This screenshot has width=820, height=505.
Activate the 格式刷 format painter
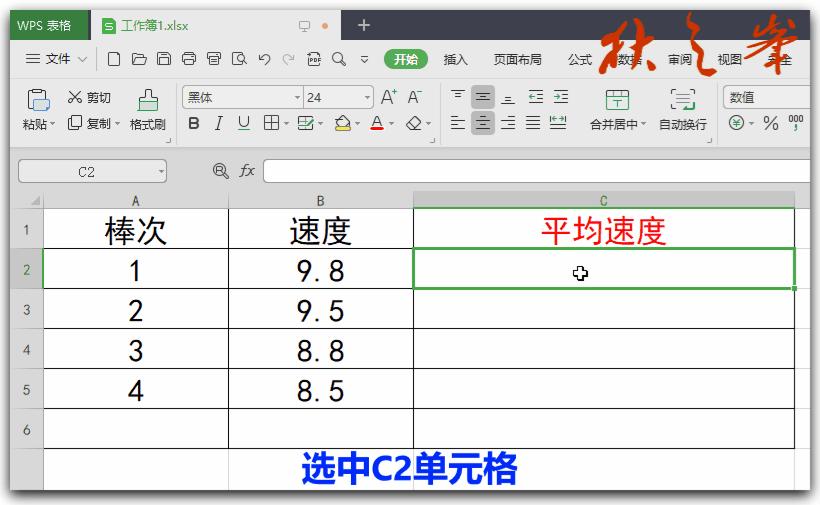[x=147, y=110]
